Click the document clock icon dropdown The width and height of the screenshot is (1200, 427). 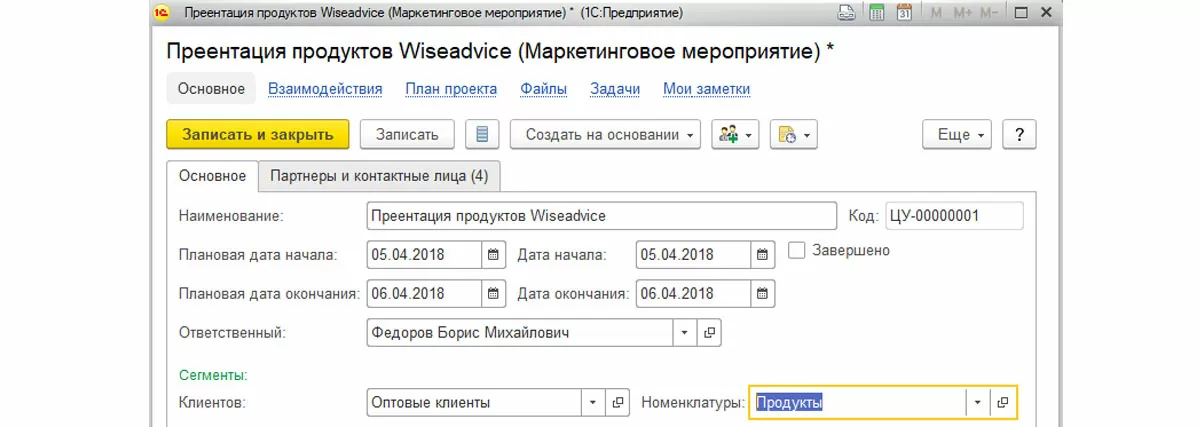tap(794, 135)
